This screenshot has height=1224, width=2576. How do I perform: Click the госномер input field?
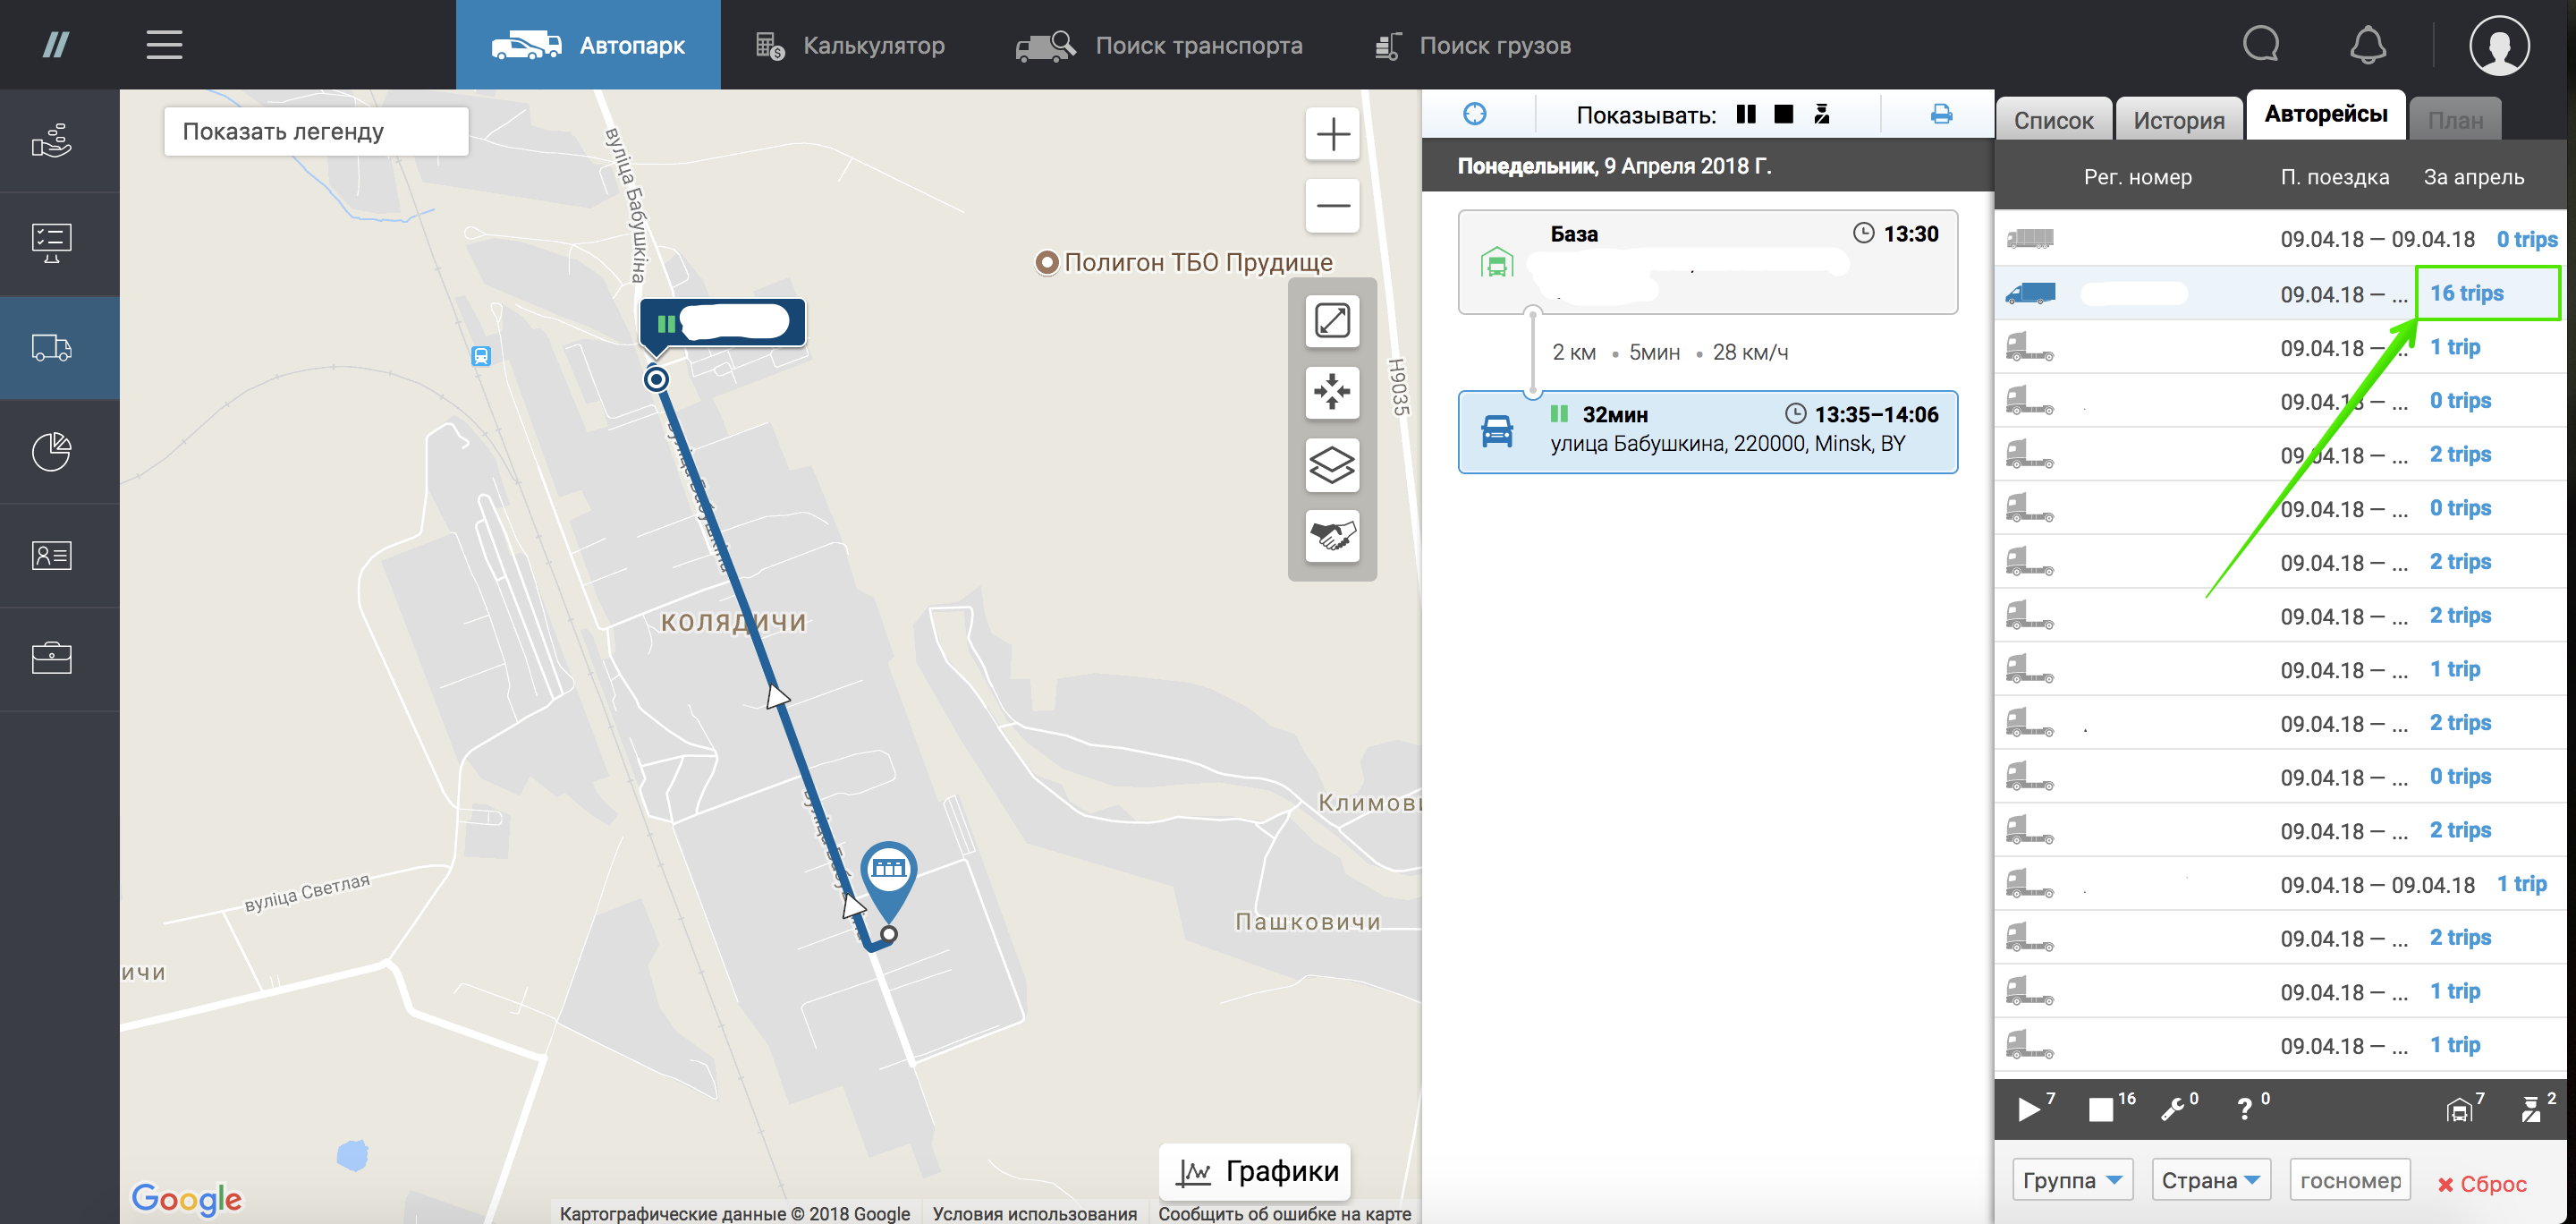[x=2349, y=1180]
